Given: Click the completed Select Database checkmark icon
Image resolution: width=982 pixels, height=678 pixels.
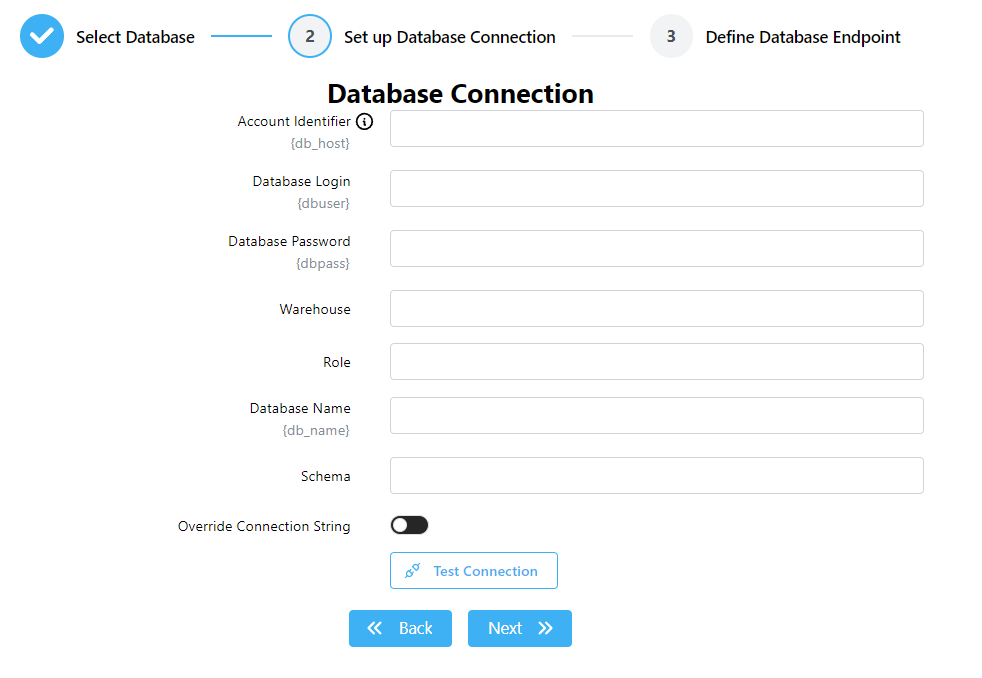Looking at the screenshot, I should (x=42, y=37).
